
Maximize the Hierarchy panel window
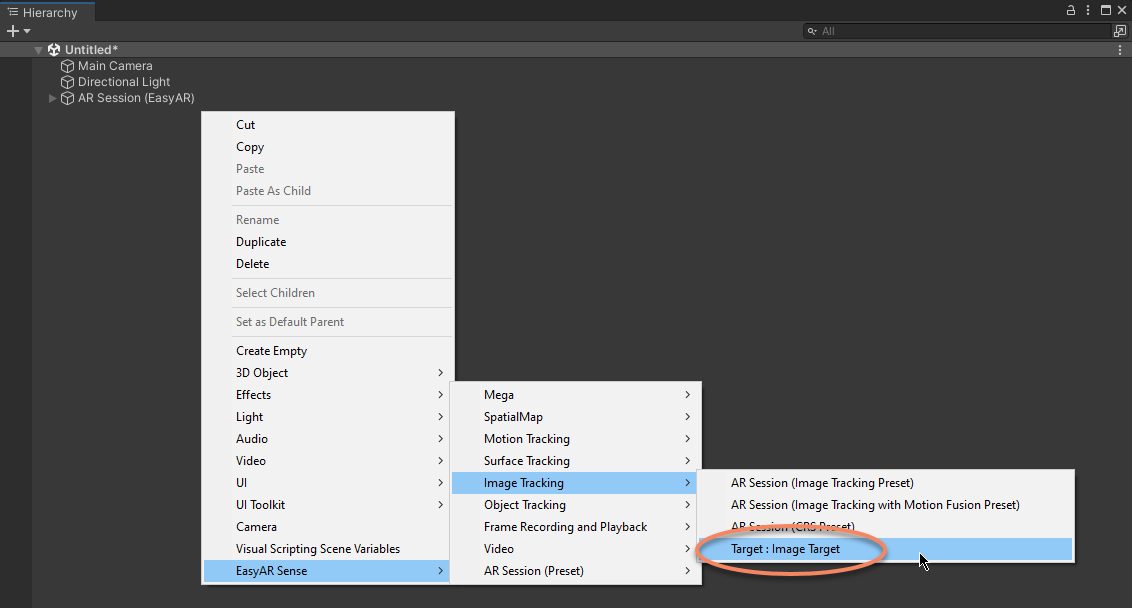coord(1105,10)
